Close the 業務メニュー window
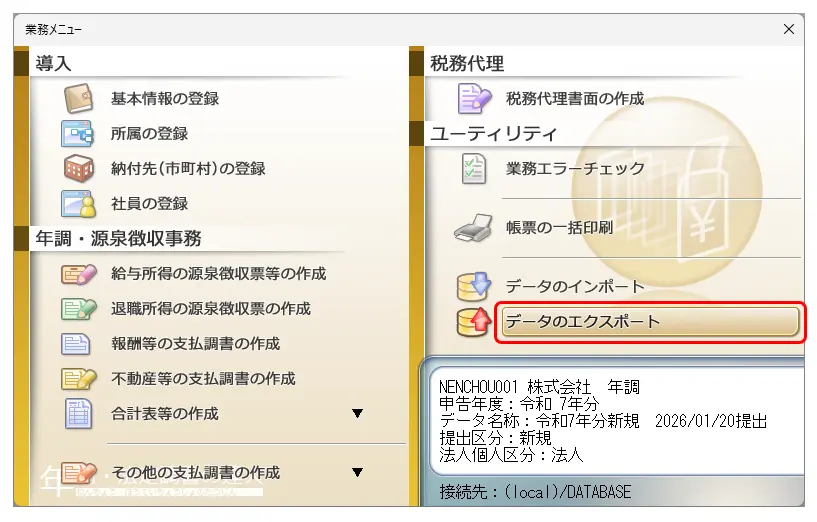 tap(789, 29)
